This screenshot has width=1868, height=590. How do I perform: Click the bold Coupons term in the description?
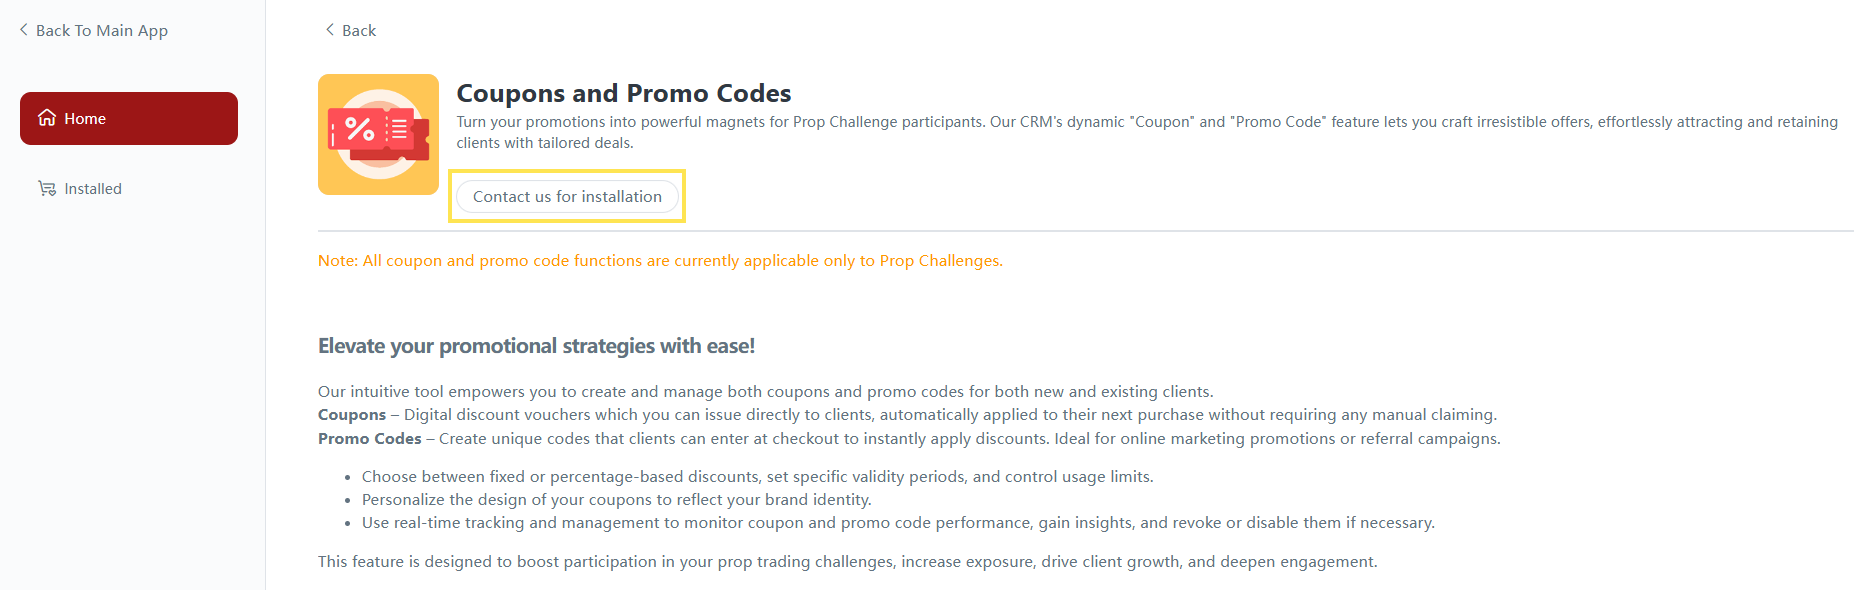pos(352,415)
